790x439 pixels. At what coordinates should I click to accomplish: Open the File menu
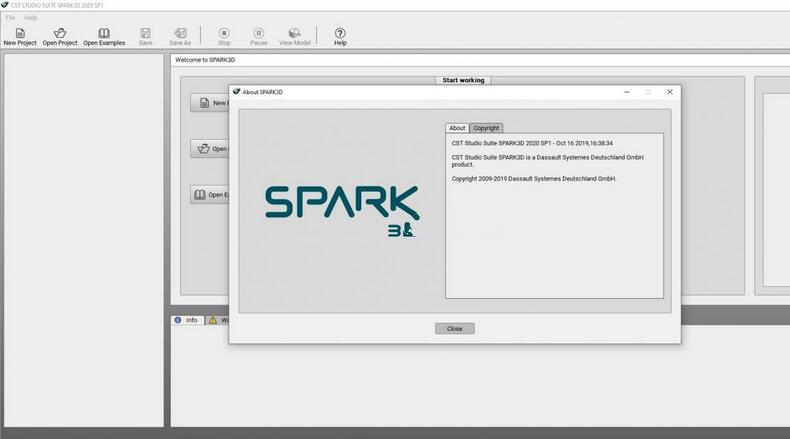(10, 18)
